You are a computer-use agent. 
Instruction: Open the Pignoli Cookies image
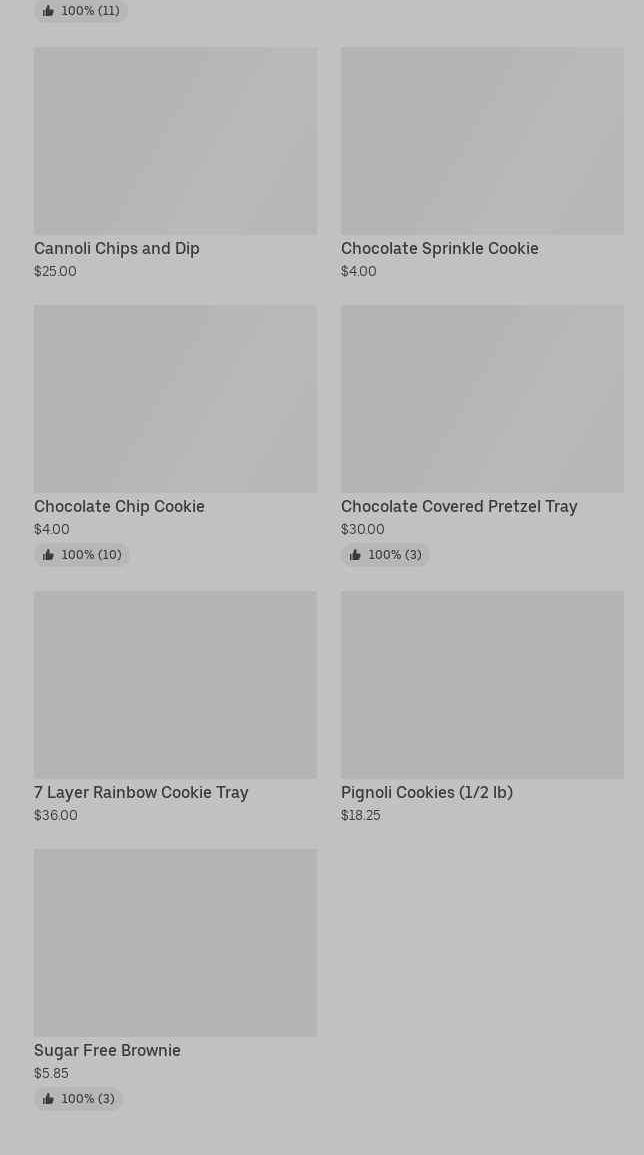(482, 685)
